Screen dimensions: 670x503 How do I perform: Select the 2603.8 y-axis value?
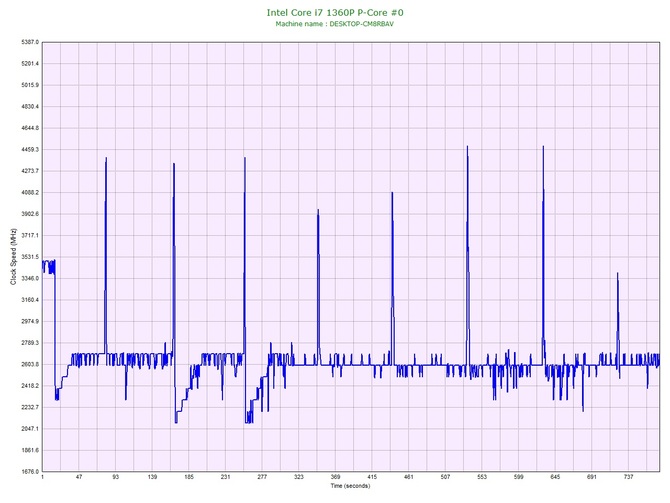pos(30,365)
